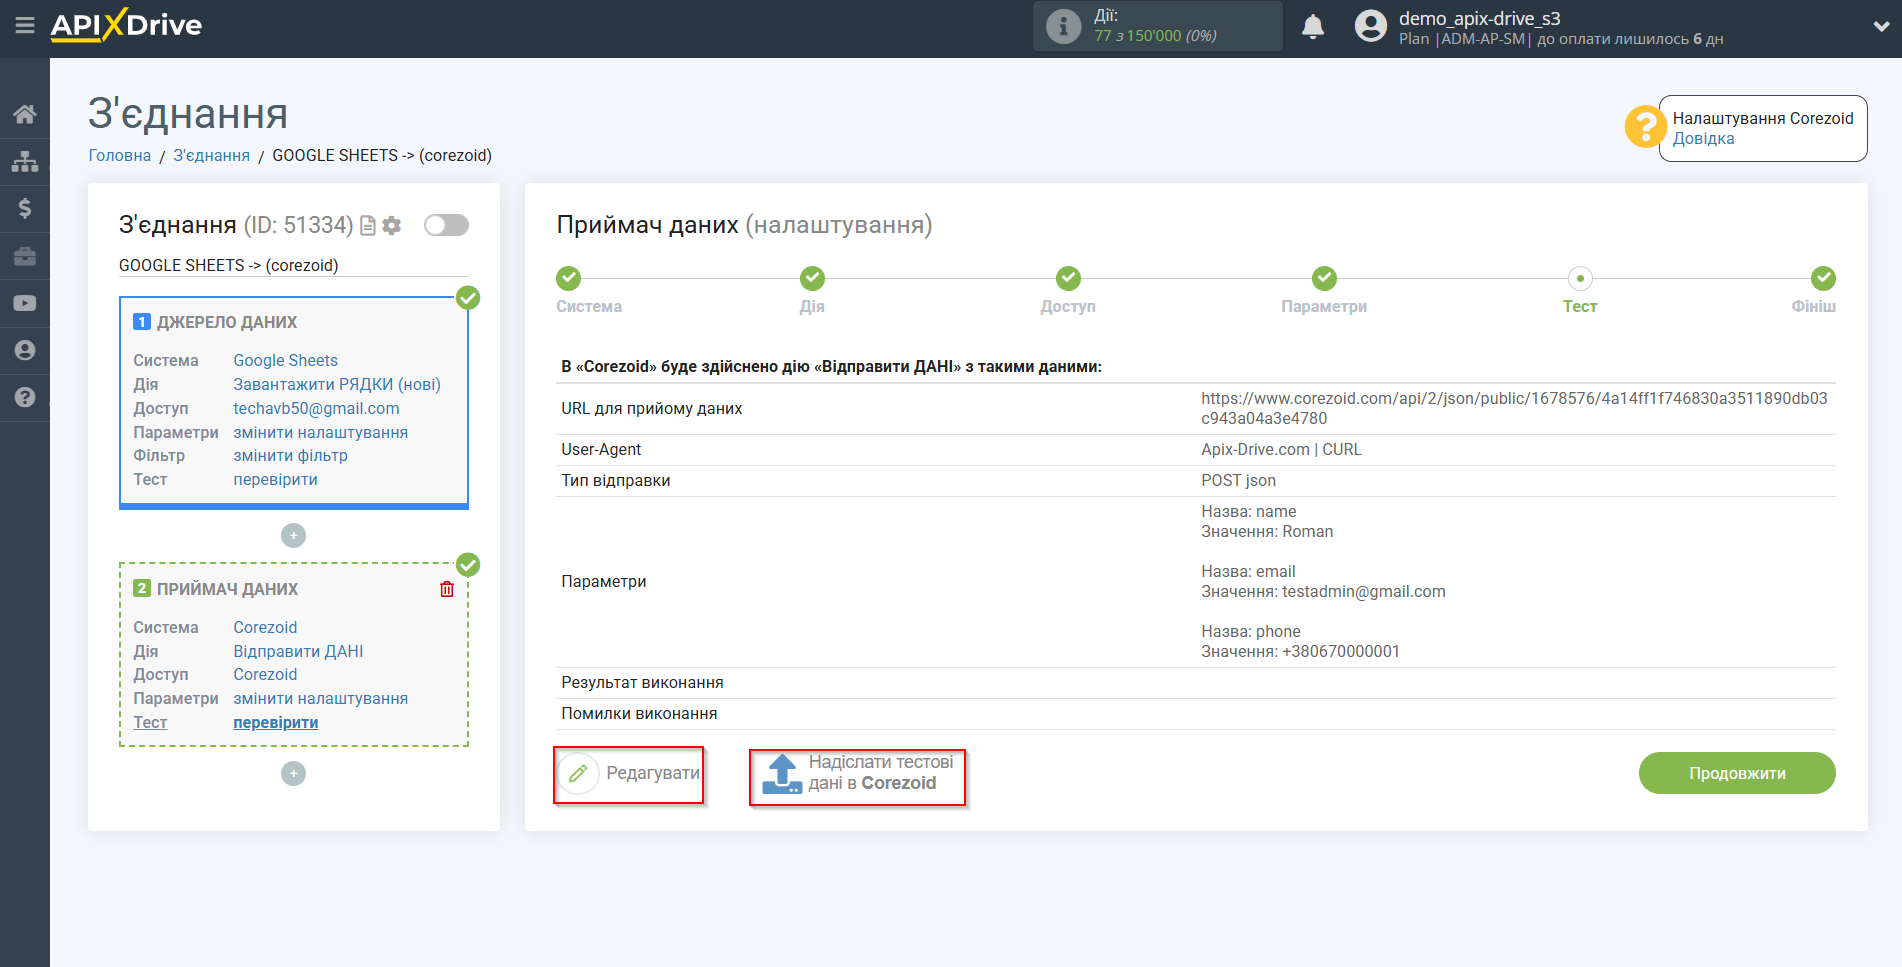The image size is (1902, 967).
Task: Open Відправити ДАНІ action link
Action: [x=298, y=651]
